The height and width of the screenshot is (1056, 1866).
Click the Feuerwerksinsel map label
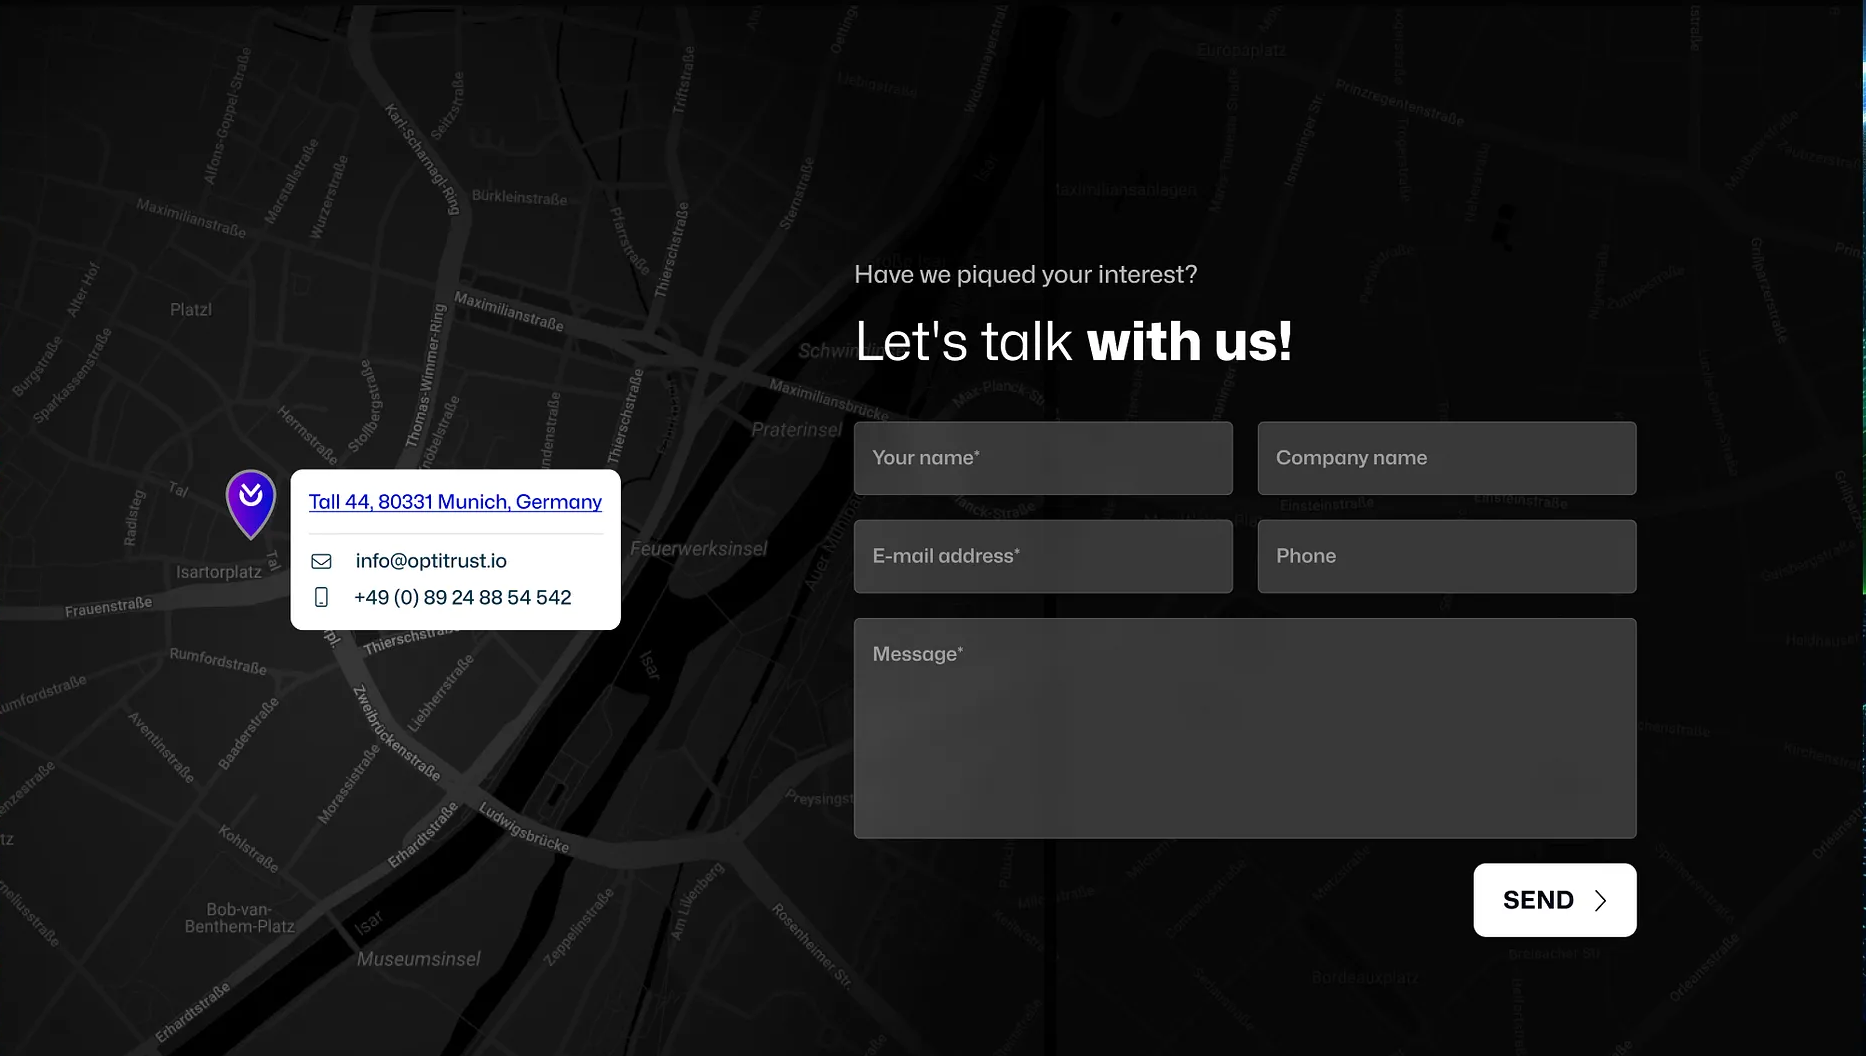pyautogui.click(x=699, y=549)
